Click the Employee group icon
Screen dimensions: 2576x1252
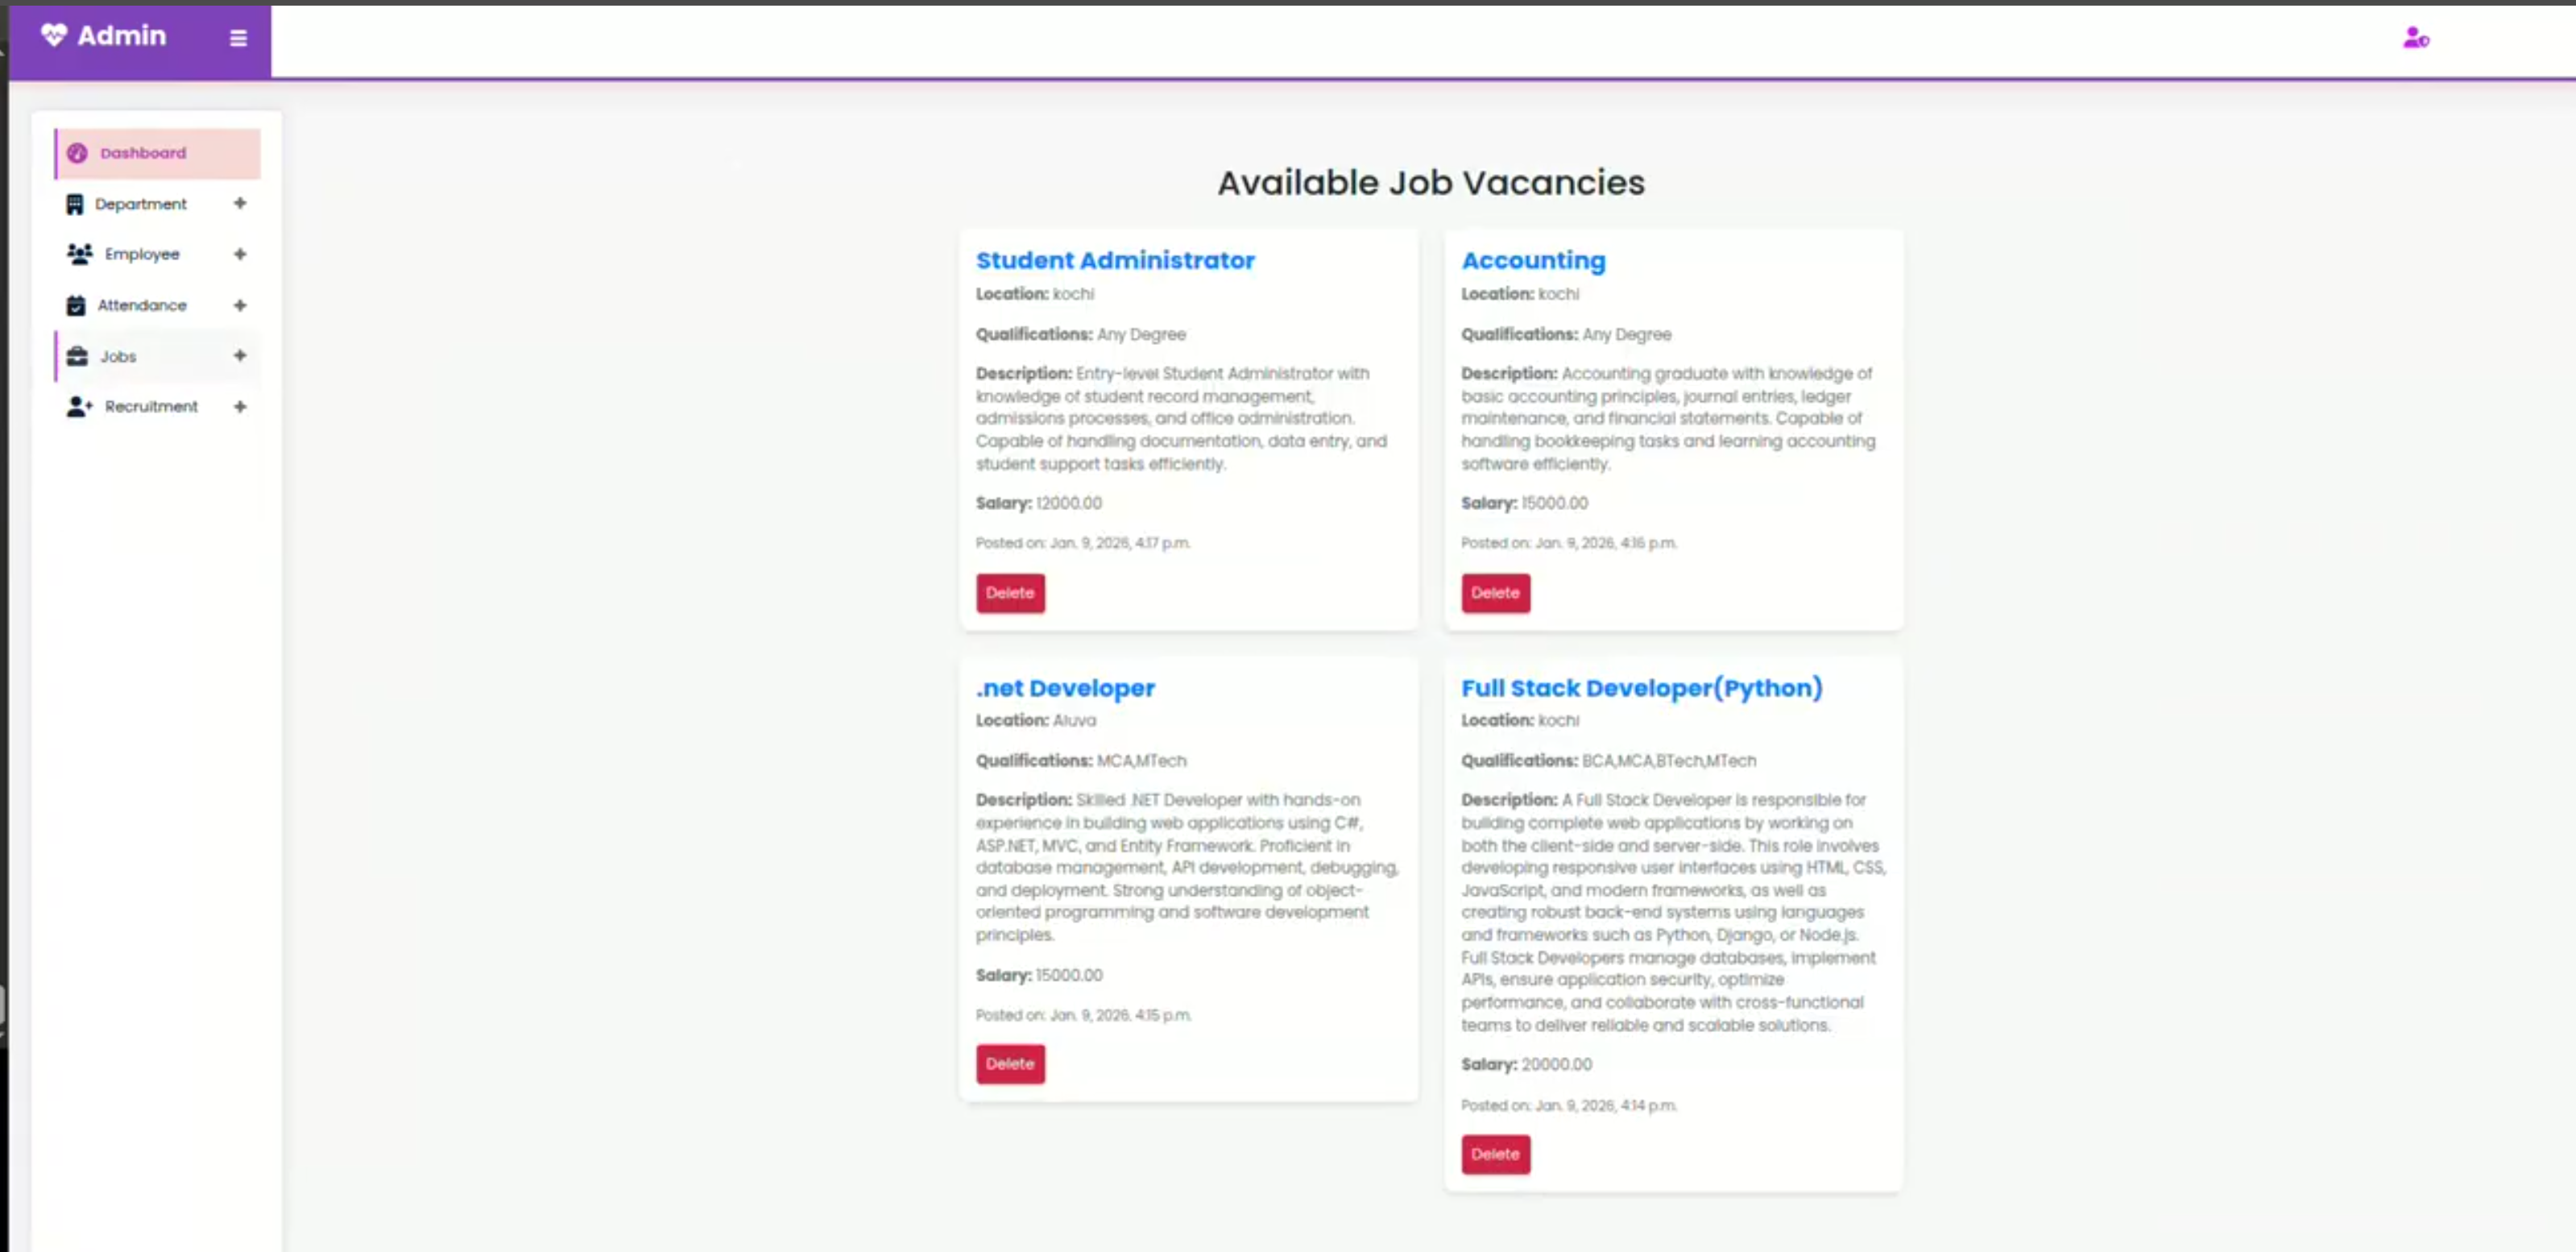tap(79, 254)
